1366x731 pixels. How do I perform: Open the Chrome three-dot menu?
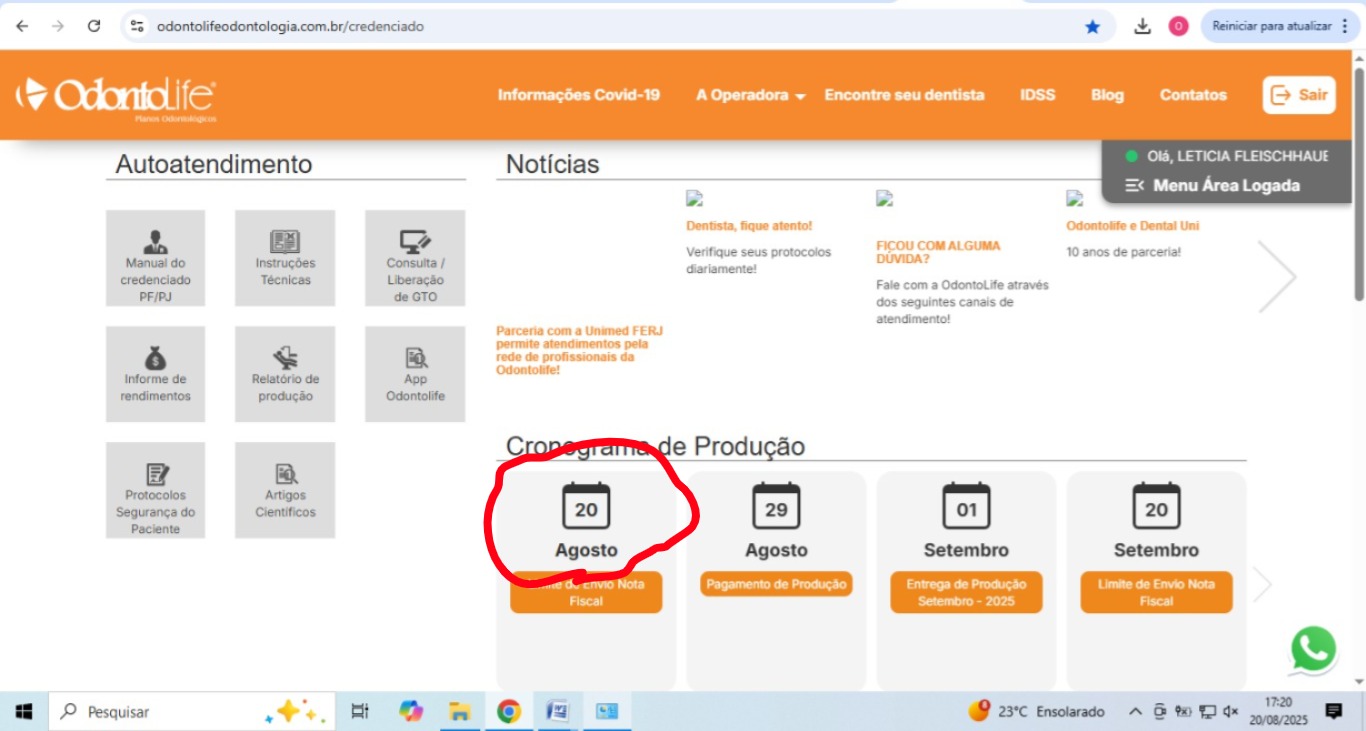click(1345, 27)
